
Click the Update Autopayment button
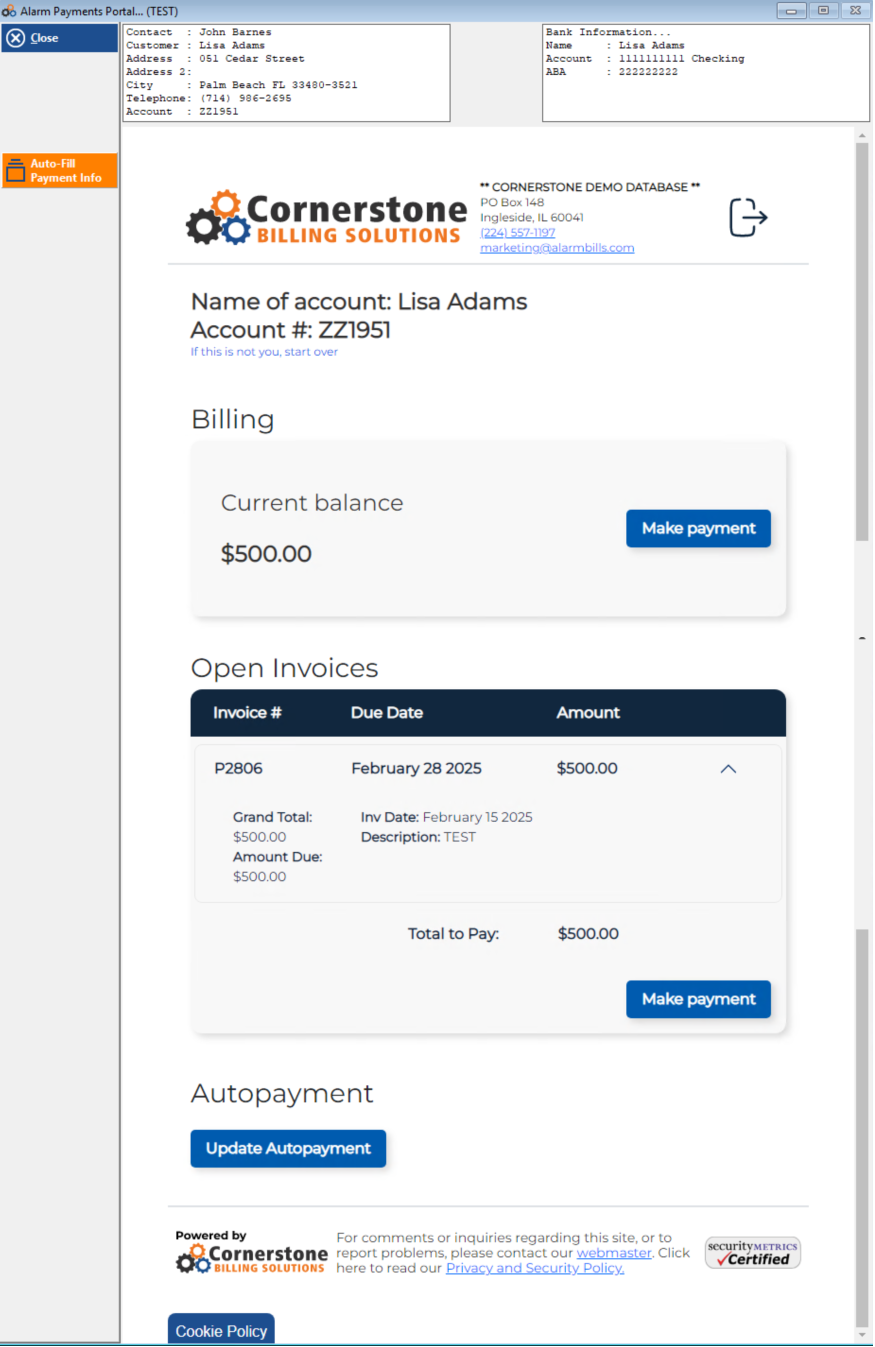coord(288,1148)
